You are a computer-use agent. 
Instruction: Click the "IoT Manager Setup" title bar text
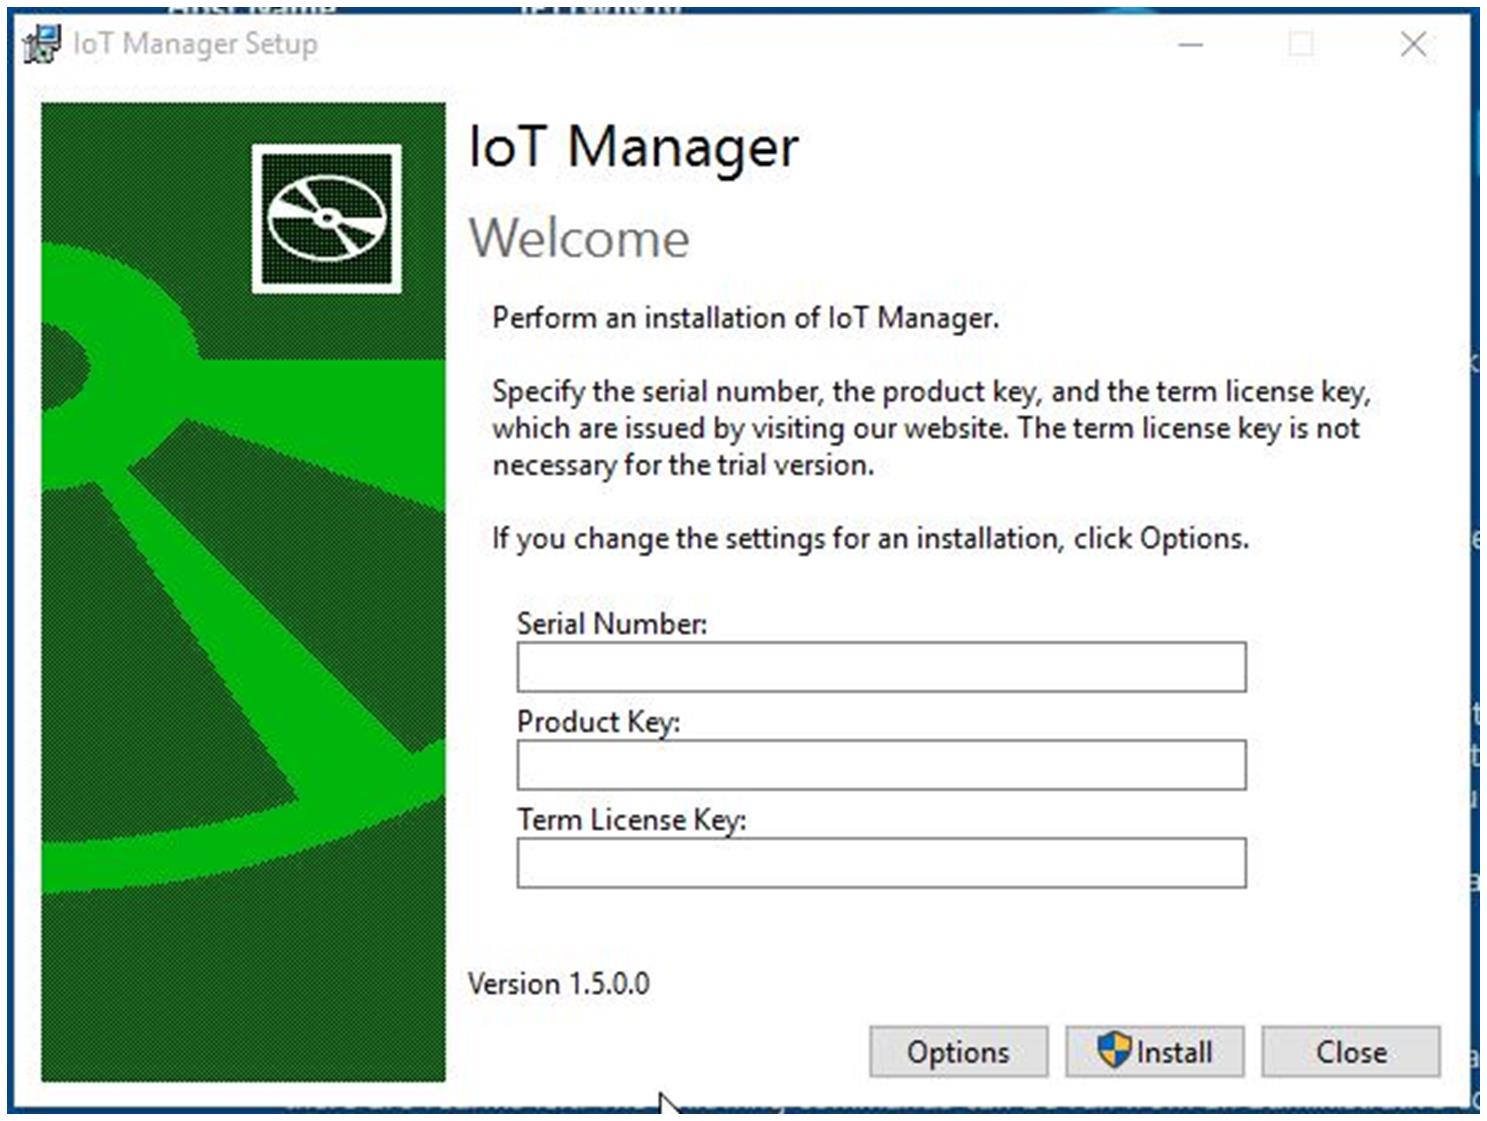pos(195,44)
